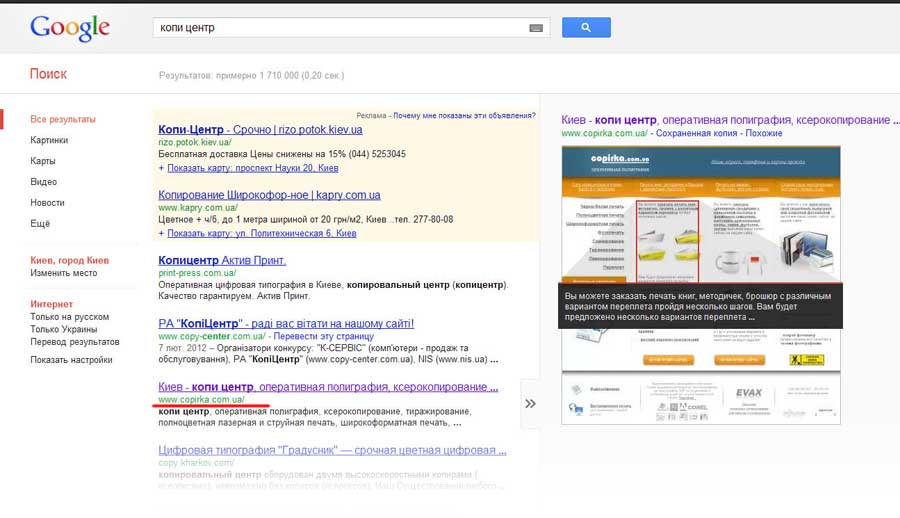The image size is (900, 518).
Task: Click 'Похожие' link in preview panel
Action: pyautogui.click(x=764, y=133)
